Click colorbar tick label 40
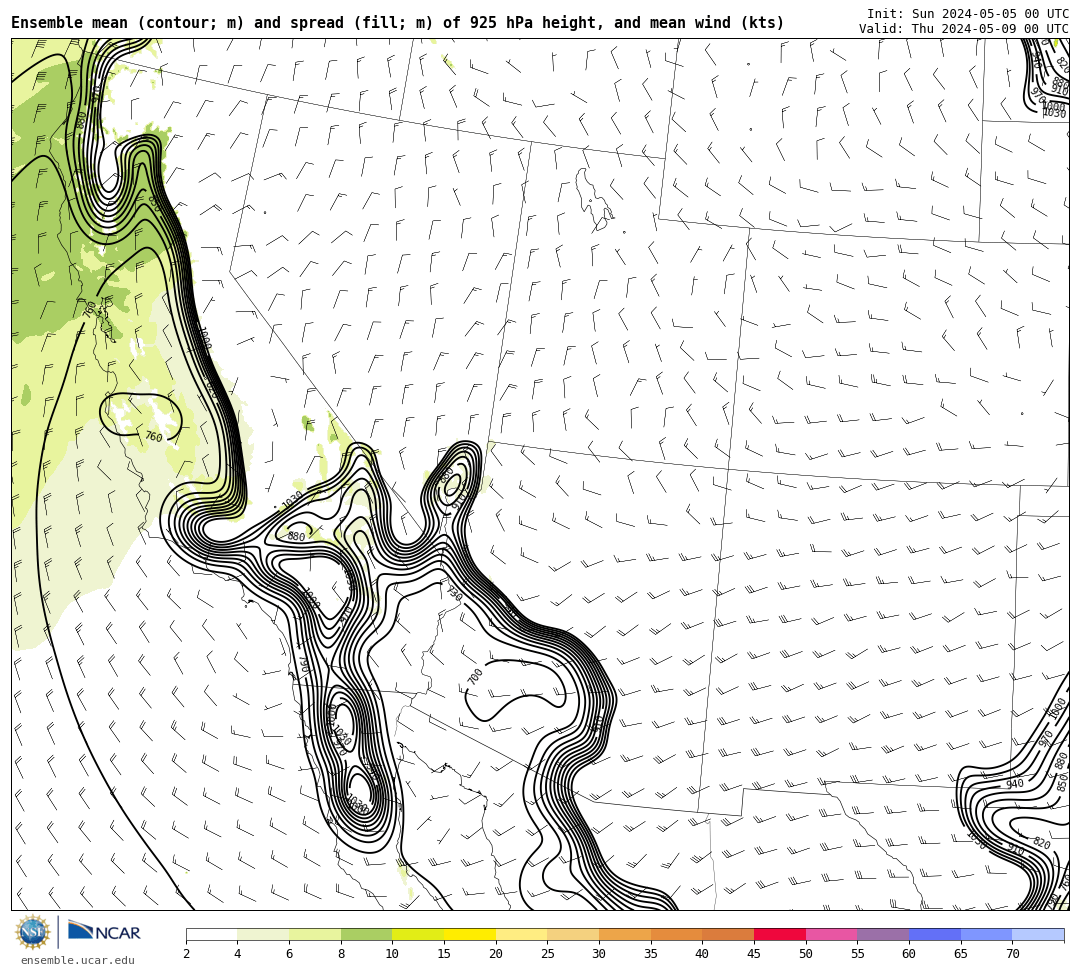 click(702, 954)
